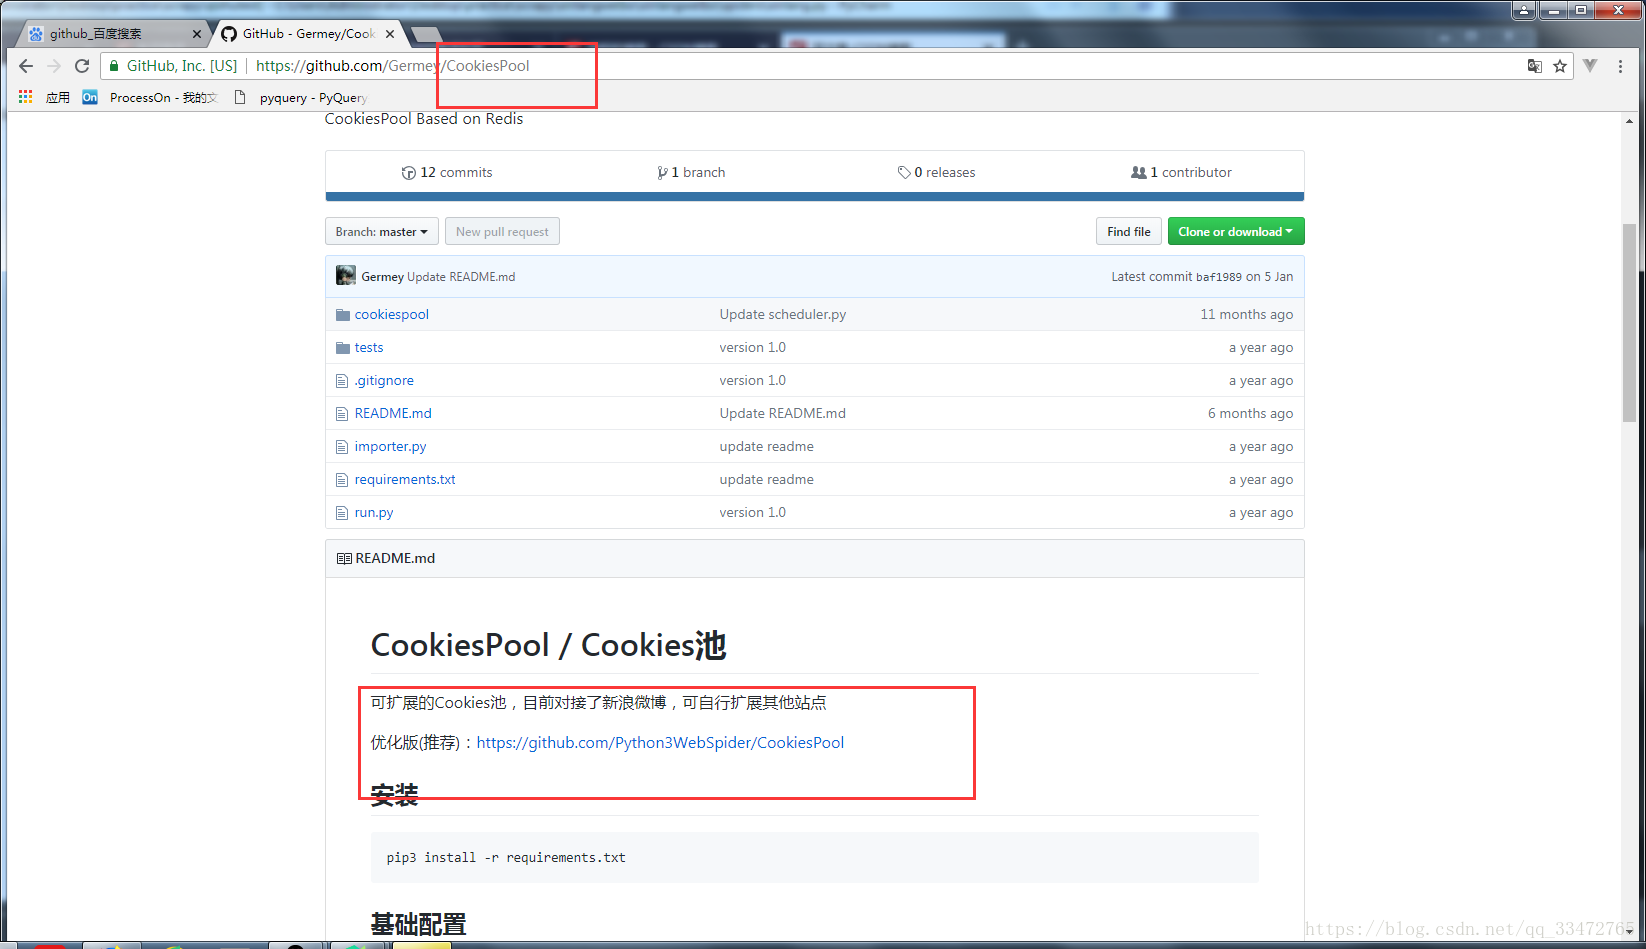Open the .gitignore file
1646x949 pixels.
point(384,380)
